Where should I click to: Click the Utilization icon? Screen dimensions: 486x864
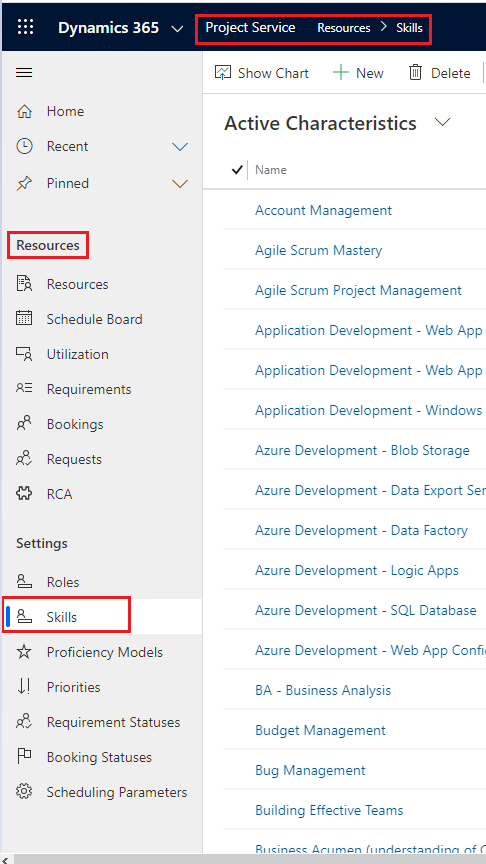click(24, 354)
